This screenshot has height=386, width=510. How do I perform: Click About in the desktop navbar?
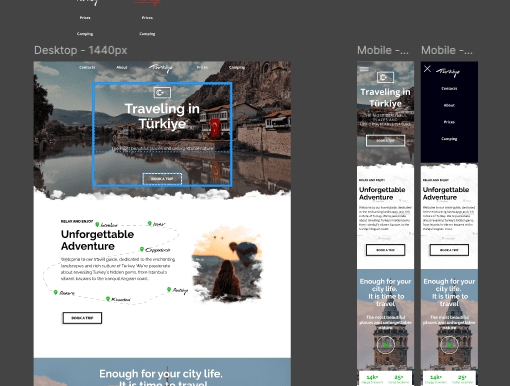[122, 67]
